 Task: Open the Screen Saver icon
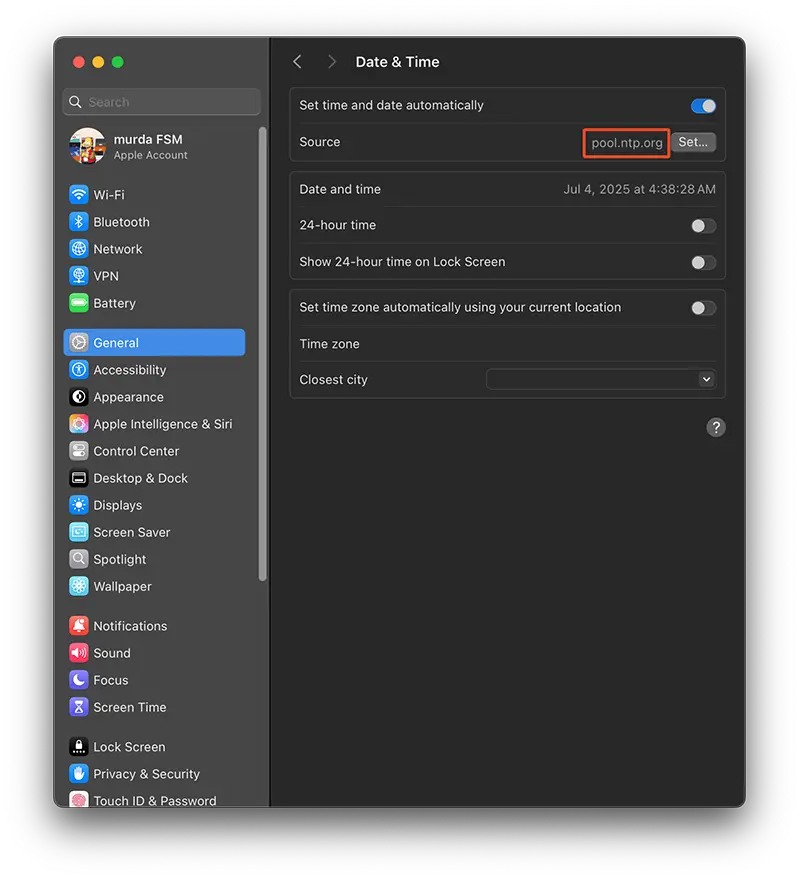pos(78,533)
